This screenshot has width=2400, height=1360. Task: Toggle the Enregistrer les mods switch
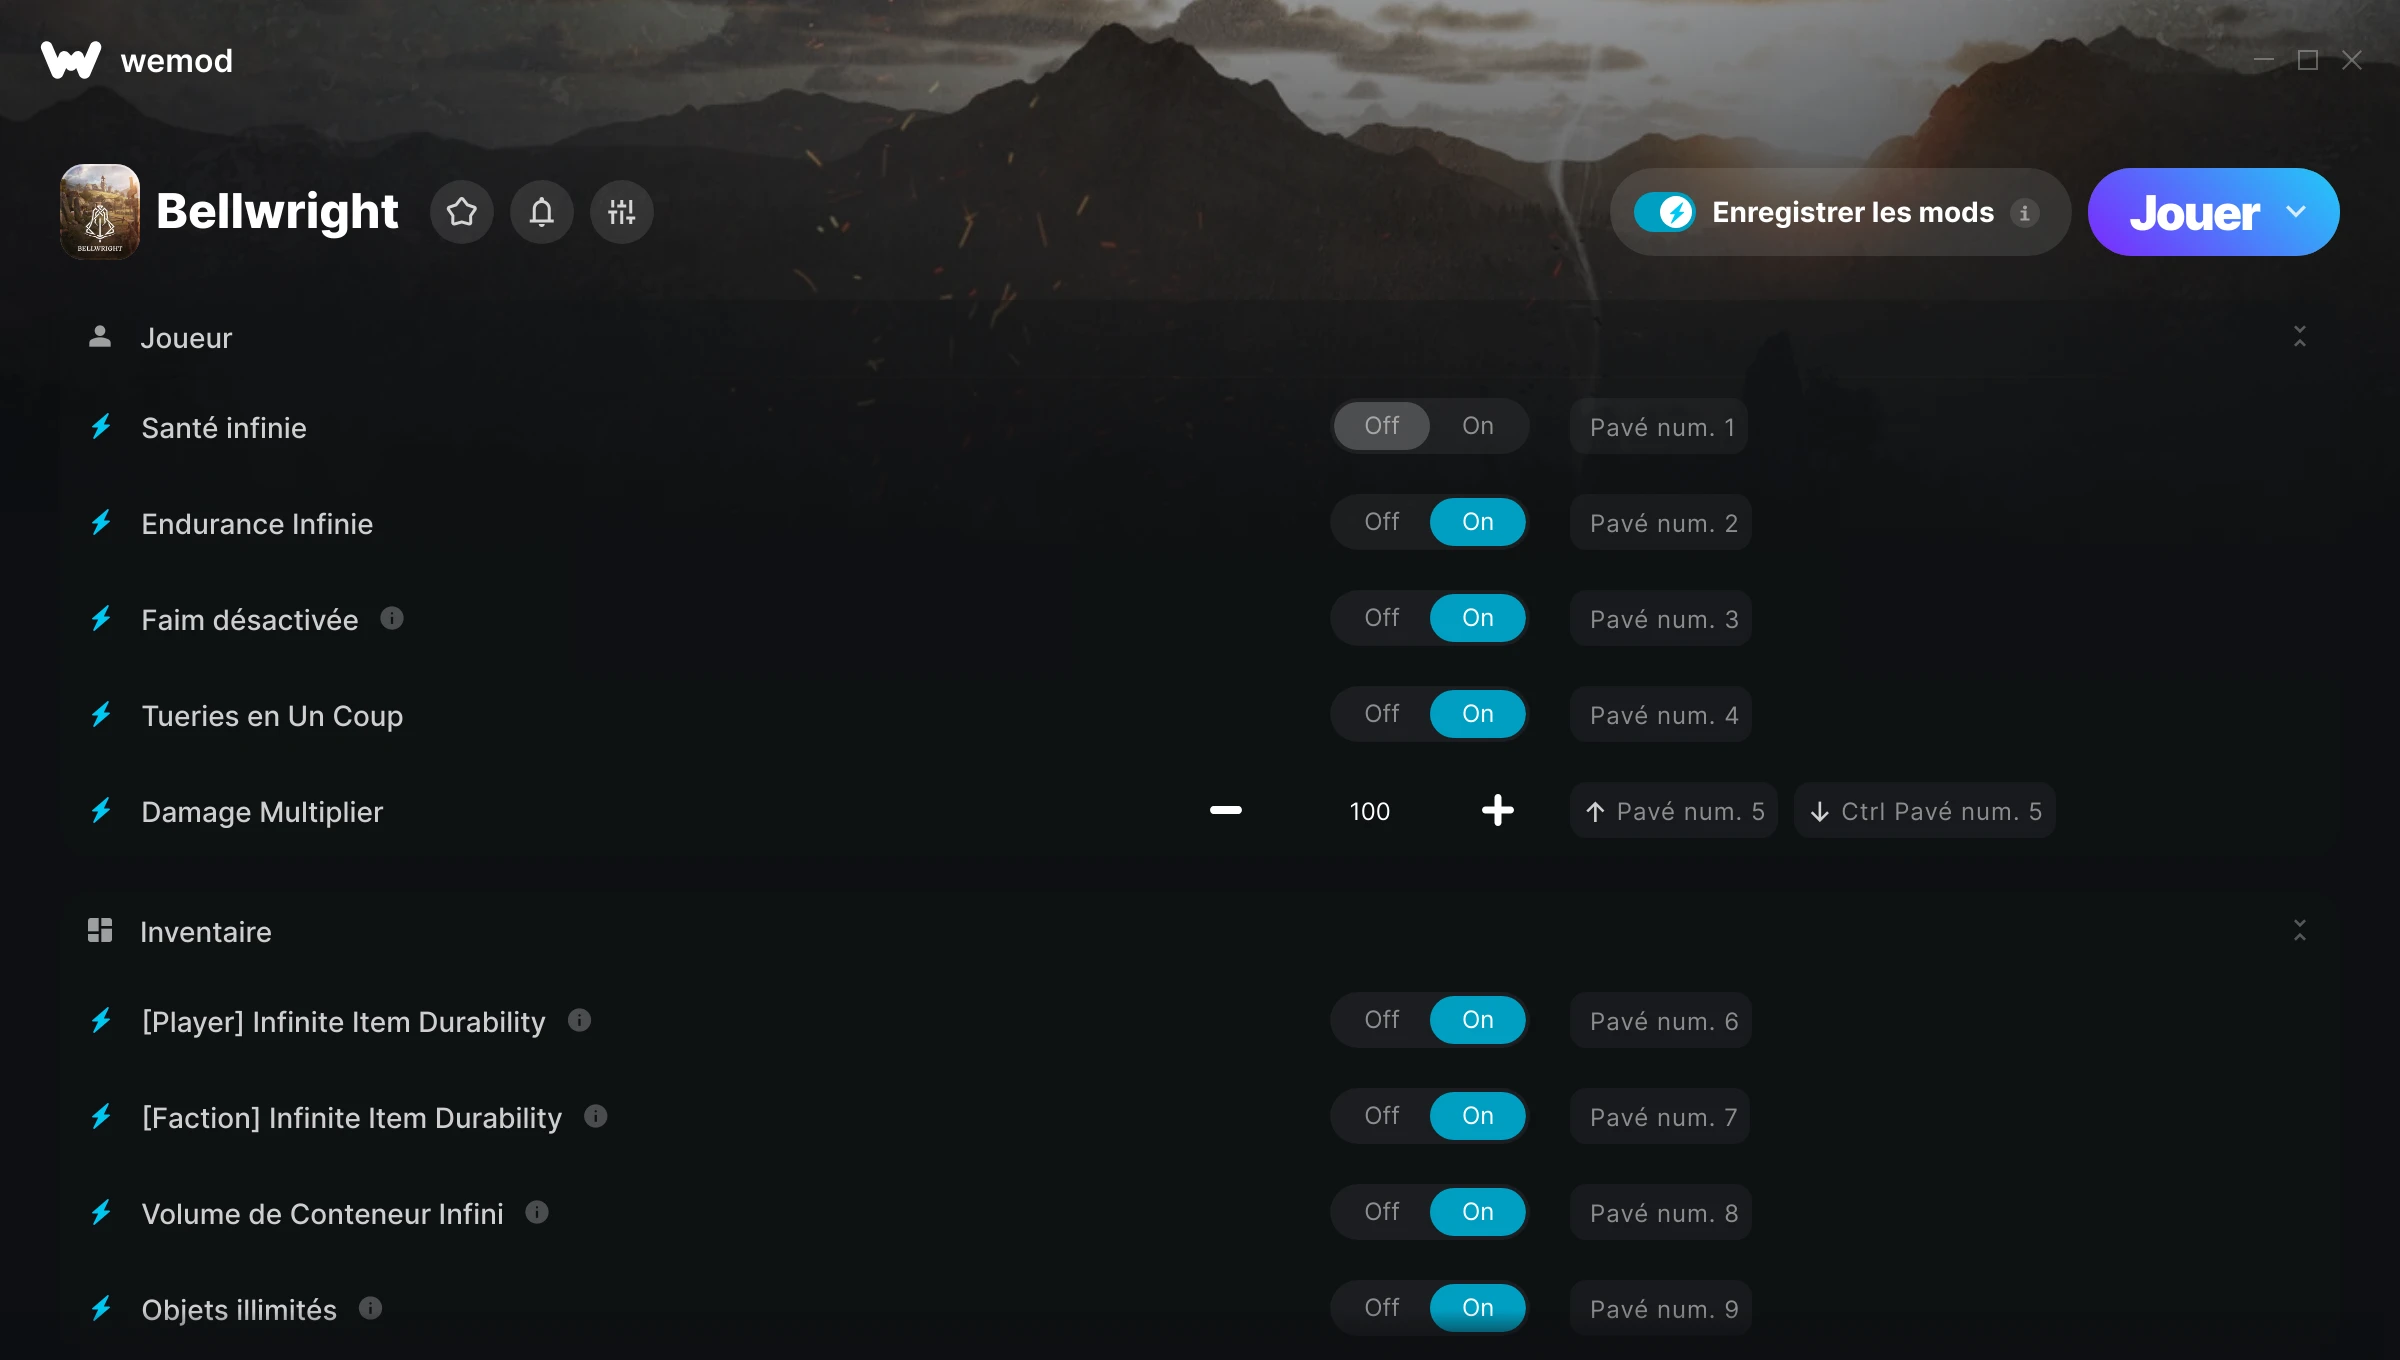click(x=1664, y=212)
